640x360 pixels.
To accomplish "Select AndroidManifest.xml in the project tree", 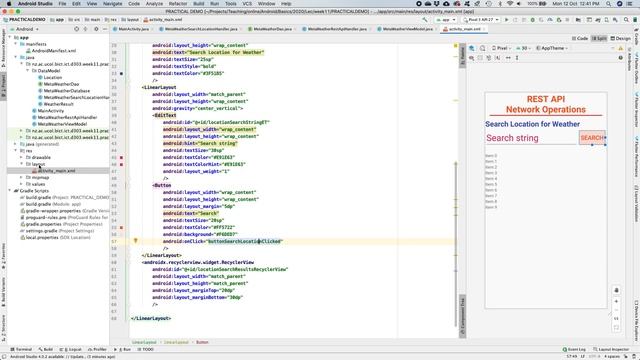I will click(51, 51).
